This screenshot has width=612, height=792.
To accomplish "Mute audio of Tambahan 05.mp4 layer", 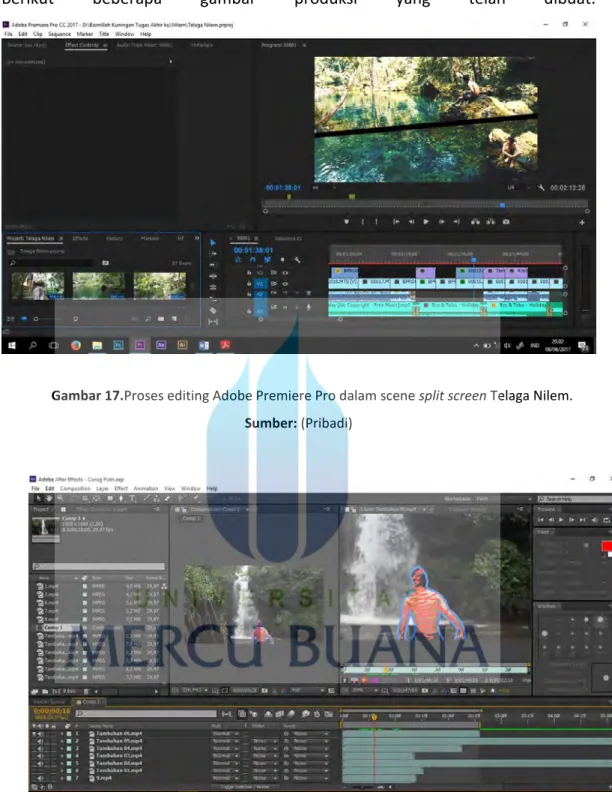I will pos(40,741).
